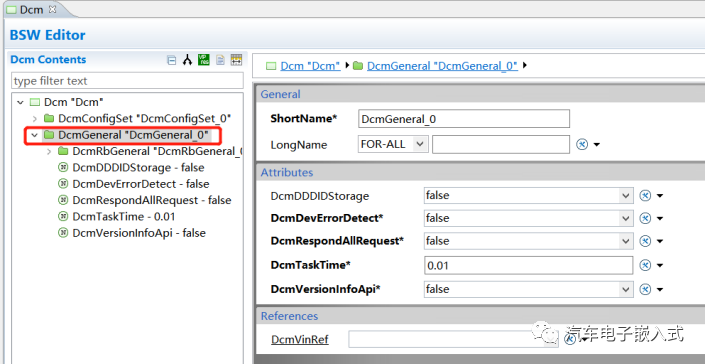Image resolution: width=706 pixels, height=364 pixels.
Task: Expand the DcmConfigSet_0 tree node
Action: point(35,119)
